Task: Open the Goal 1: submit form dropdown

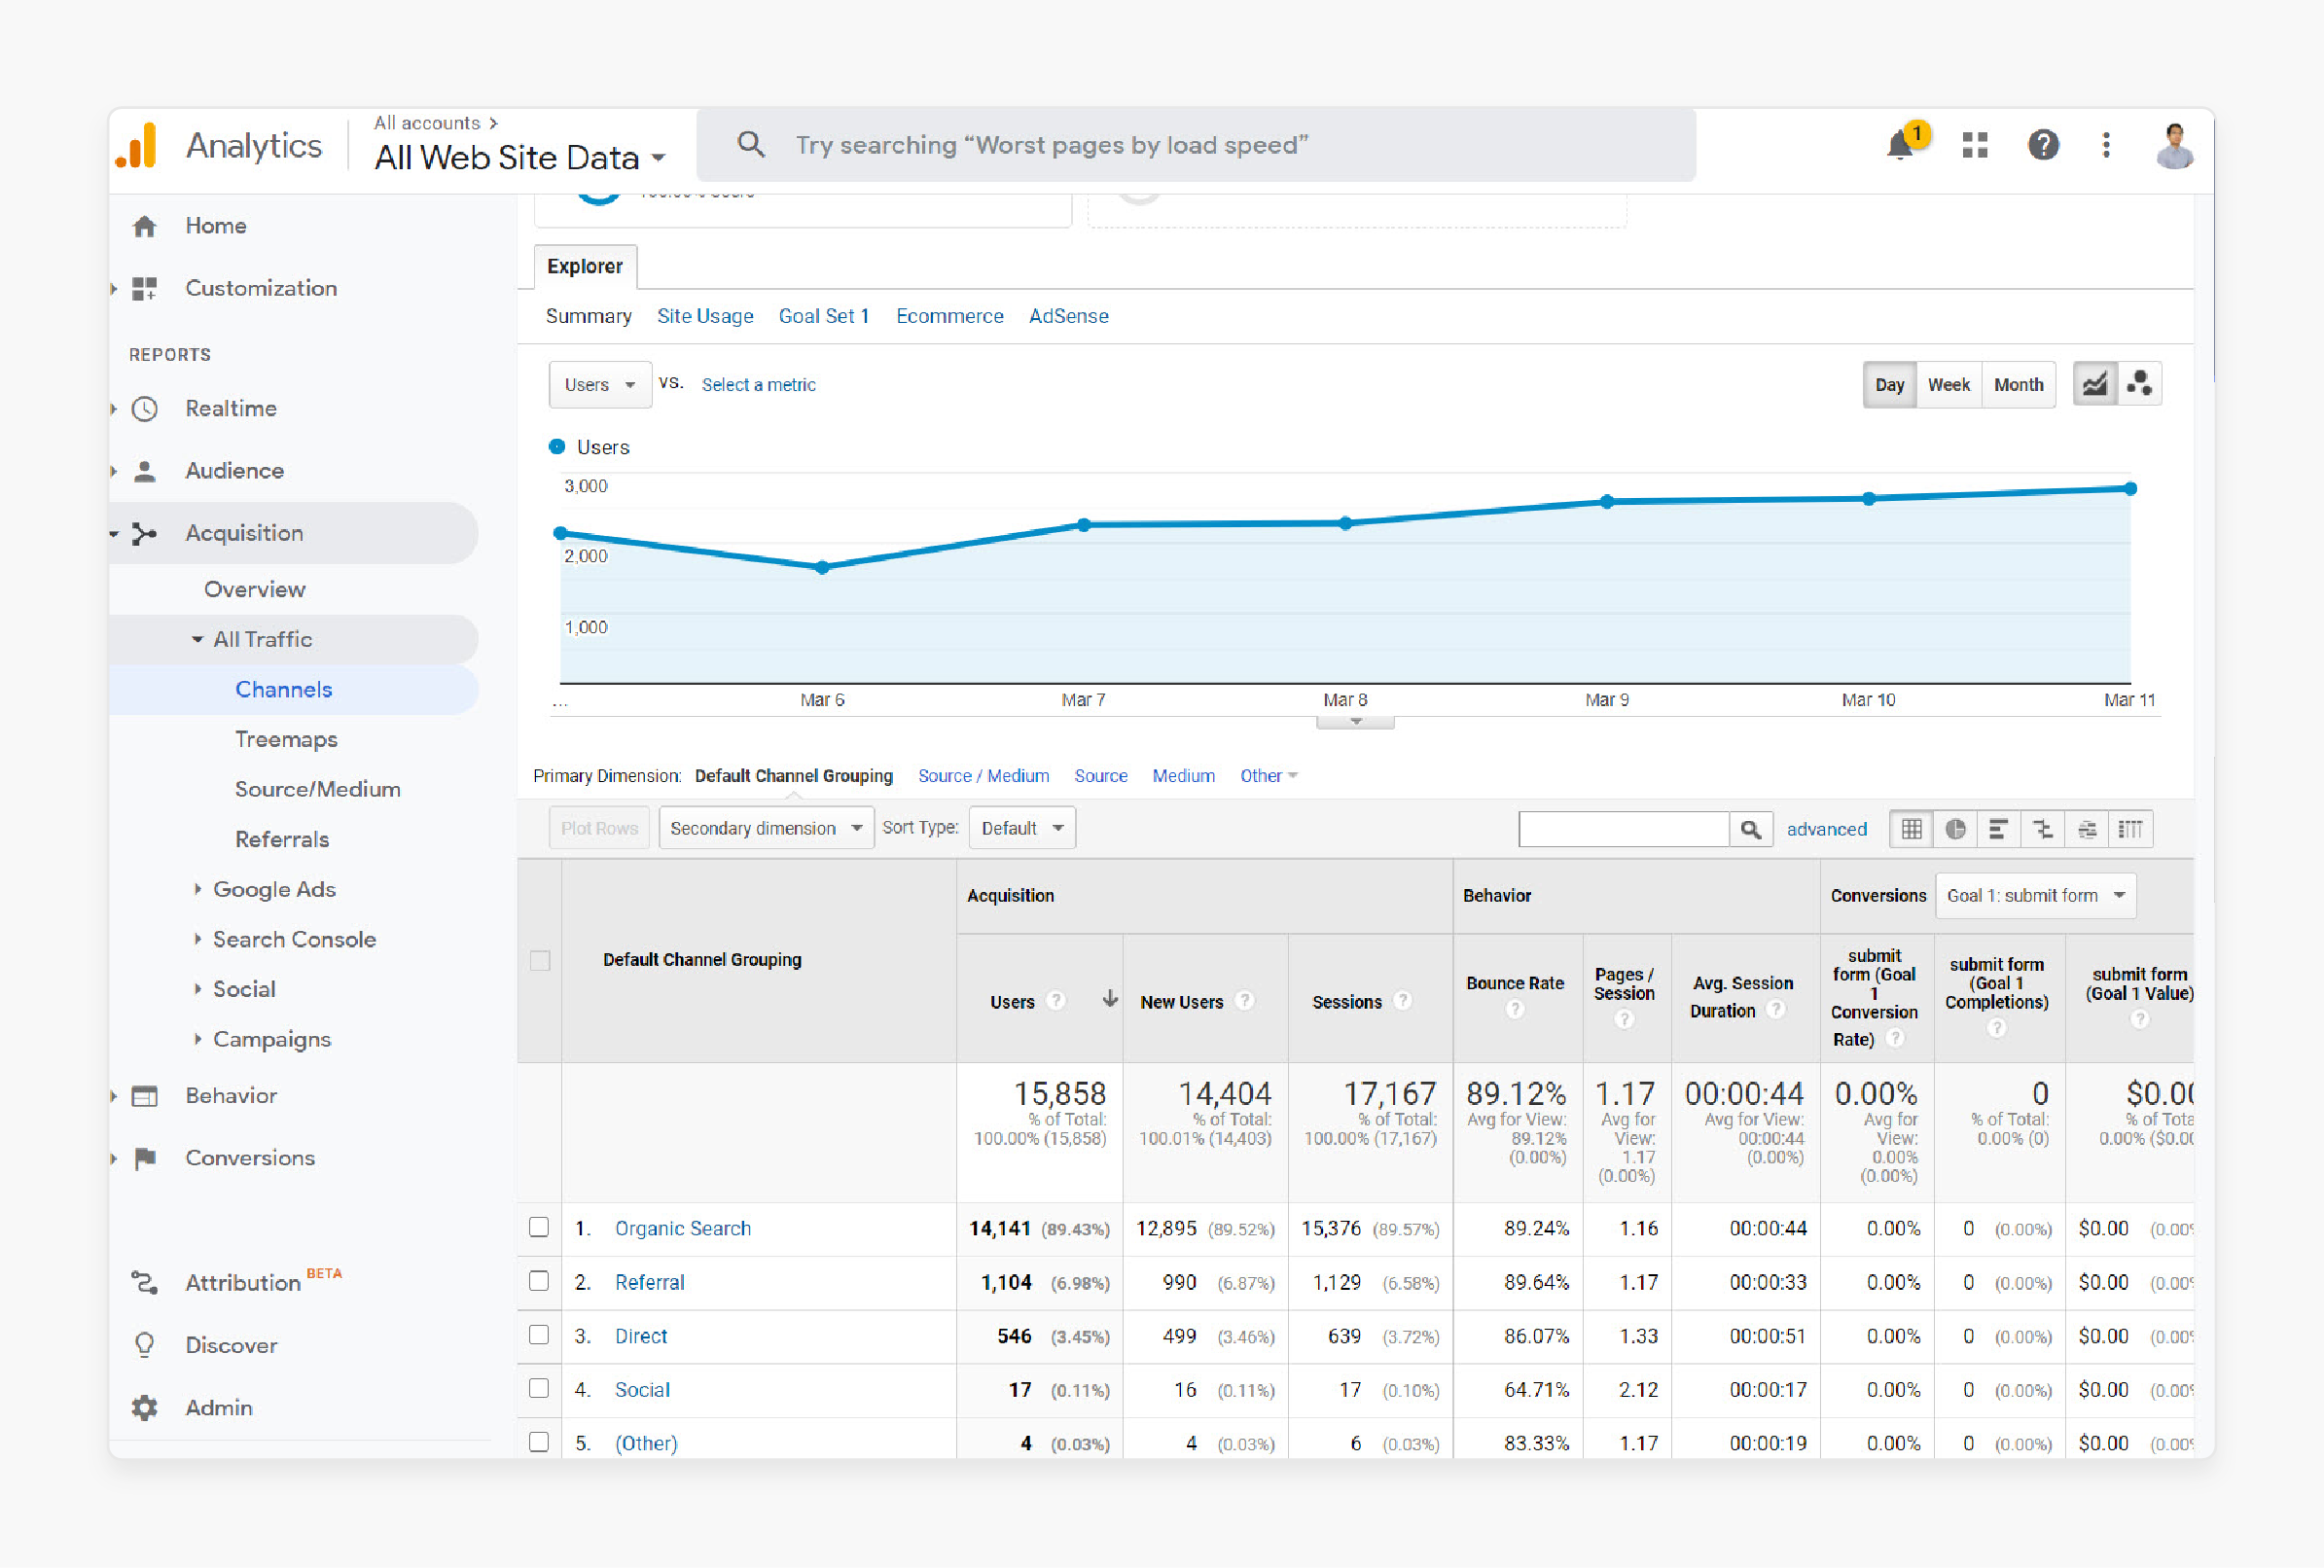Action: click(2035, 896)
